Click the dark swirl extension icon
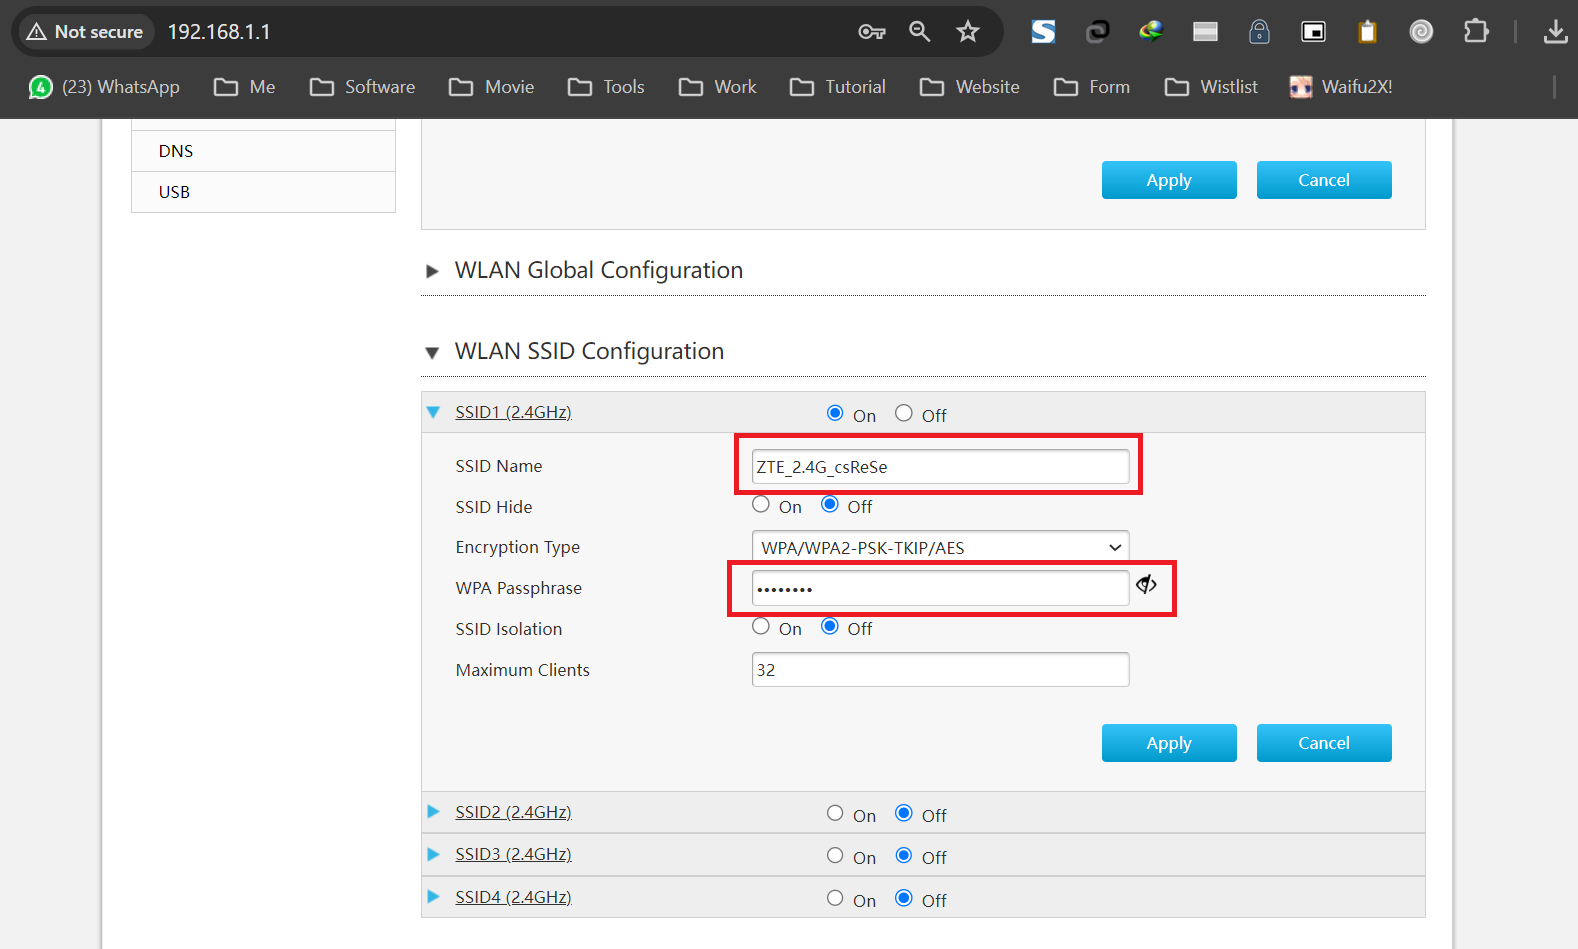Screen dimensions: 1578x949 [1098, 32]
